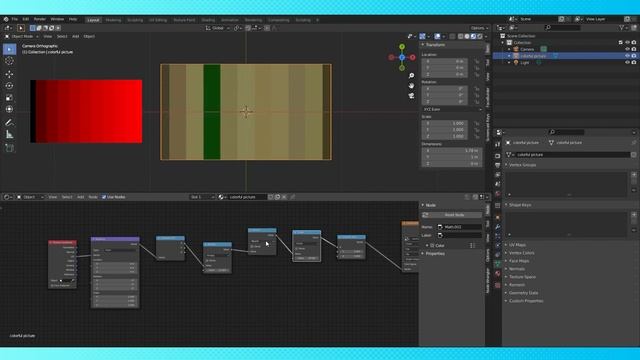Open the File menu
The width and height of the screenshot is (640, 360).
pos(15,19)
